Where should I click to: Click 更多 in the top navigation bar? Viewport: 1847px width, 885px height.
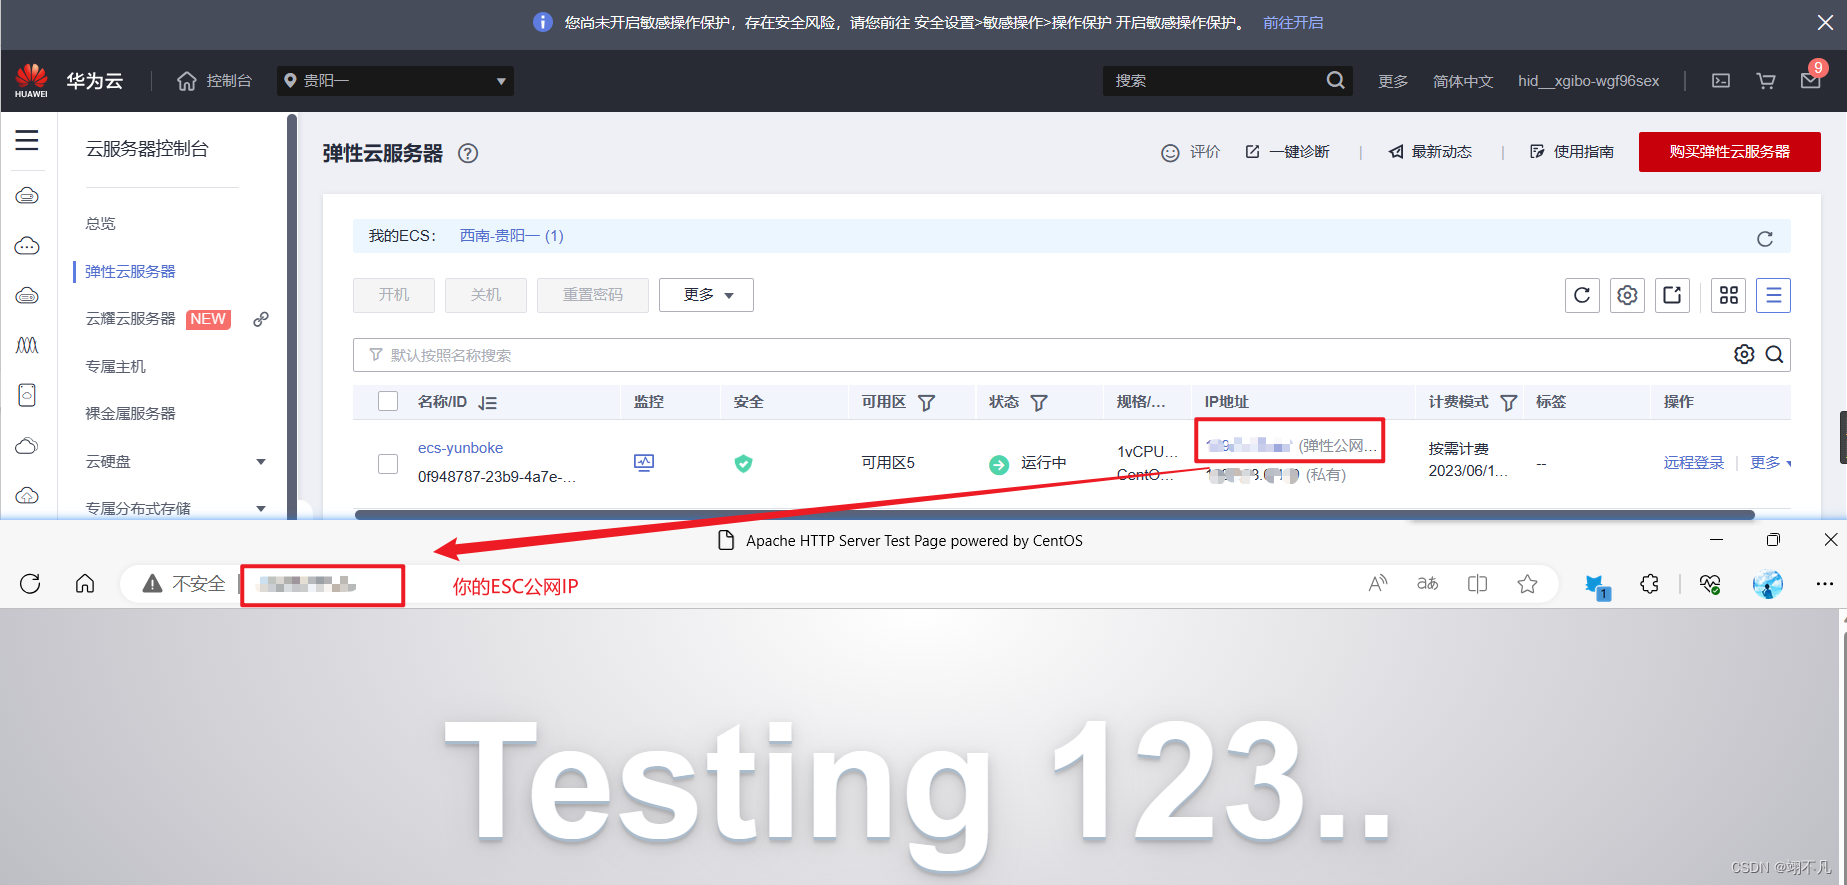(1392, 81)
